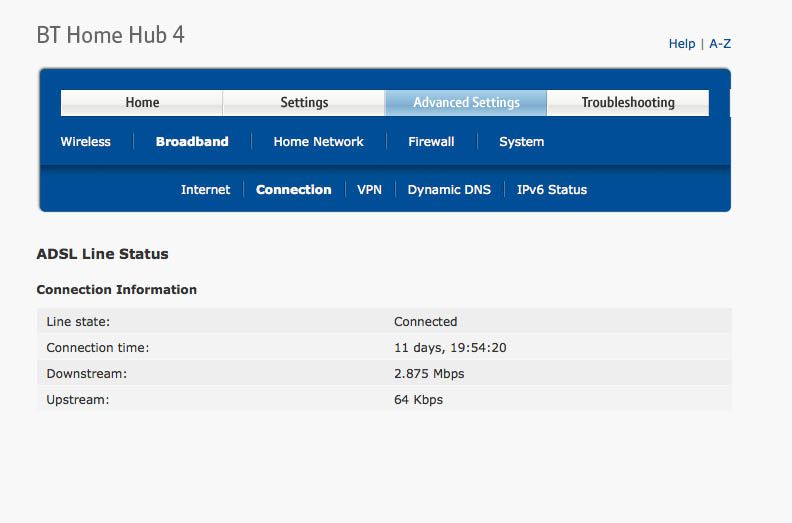Go to Dynamic DNS settings
The width and height of the screenshot is (792, 523).
point(449,189)
